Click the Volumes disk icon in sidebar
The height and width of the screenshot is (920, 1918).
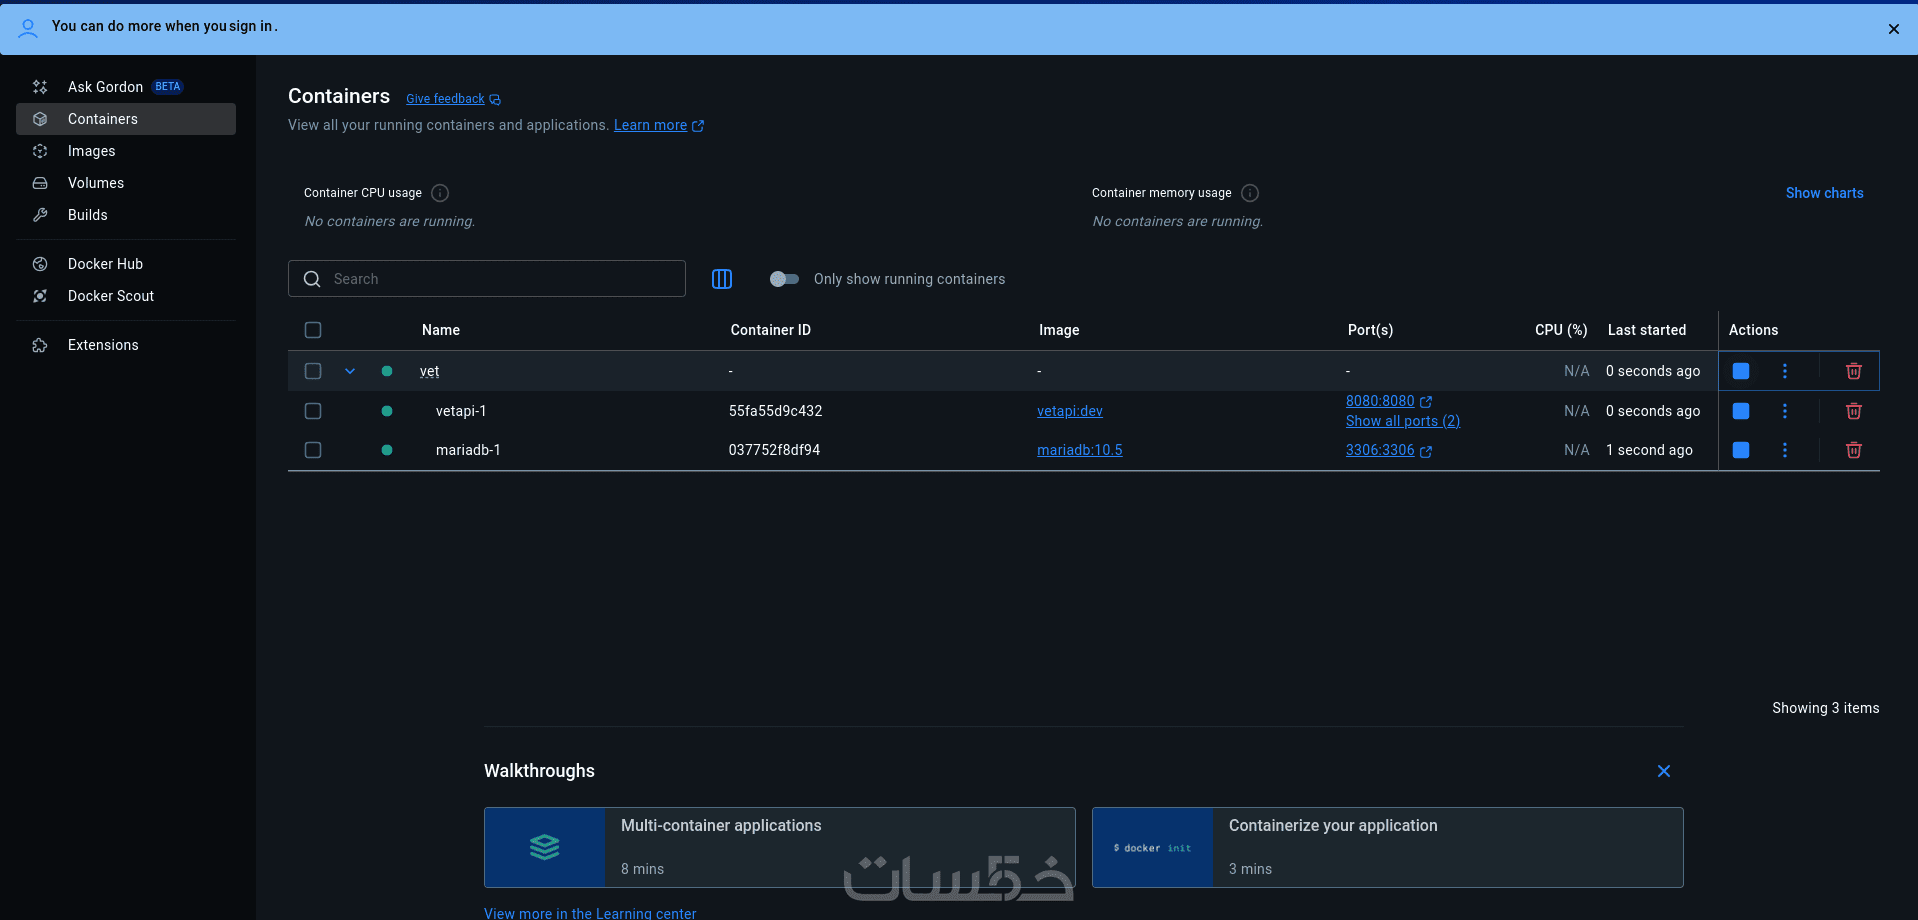click(40, 183)
